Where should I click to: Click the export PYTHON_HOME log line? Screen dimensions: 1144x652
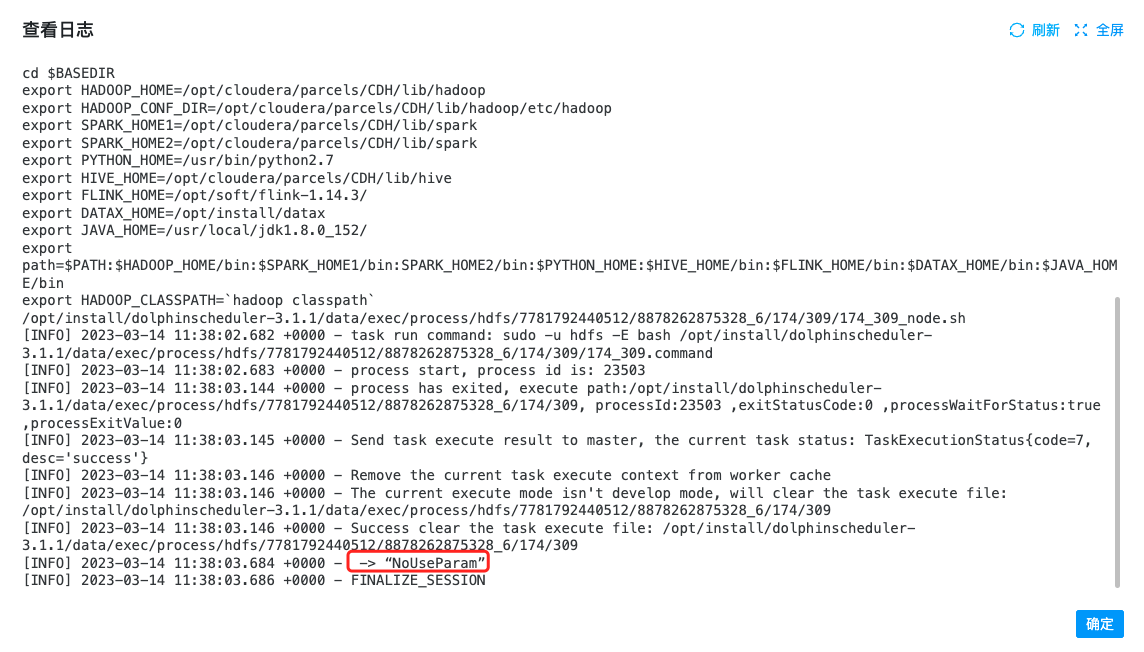(178, 160)
